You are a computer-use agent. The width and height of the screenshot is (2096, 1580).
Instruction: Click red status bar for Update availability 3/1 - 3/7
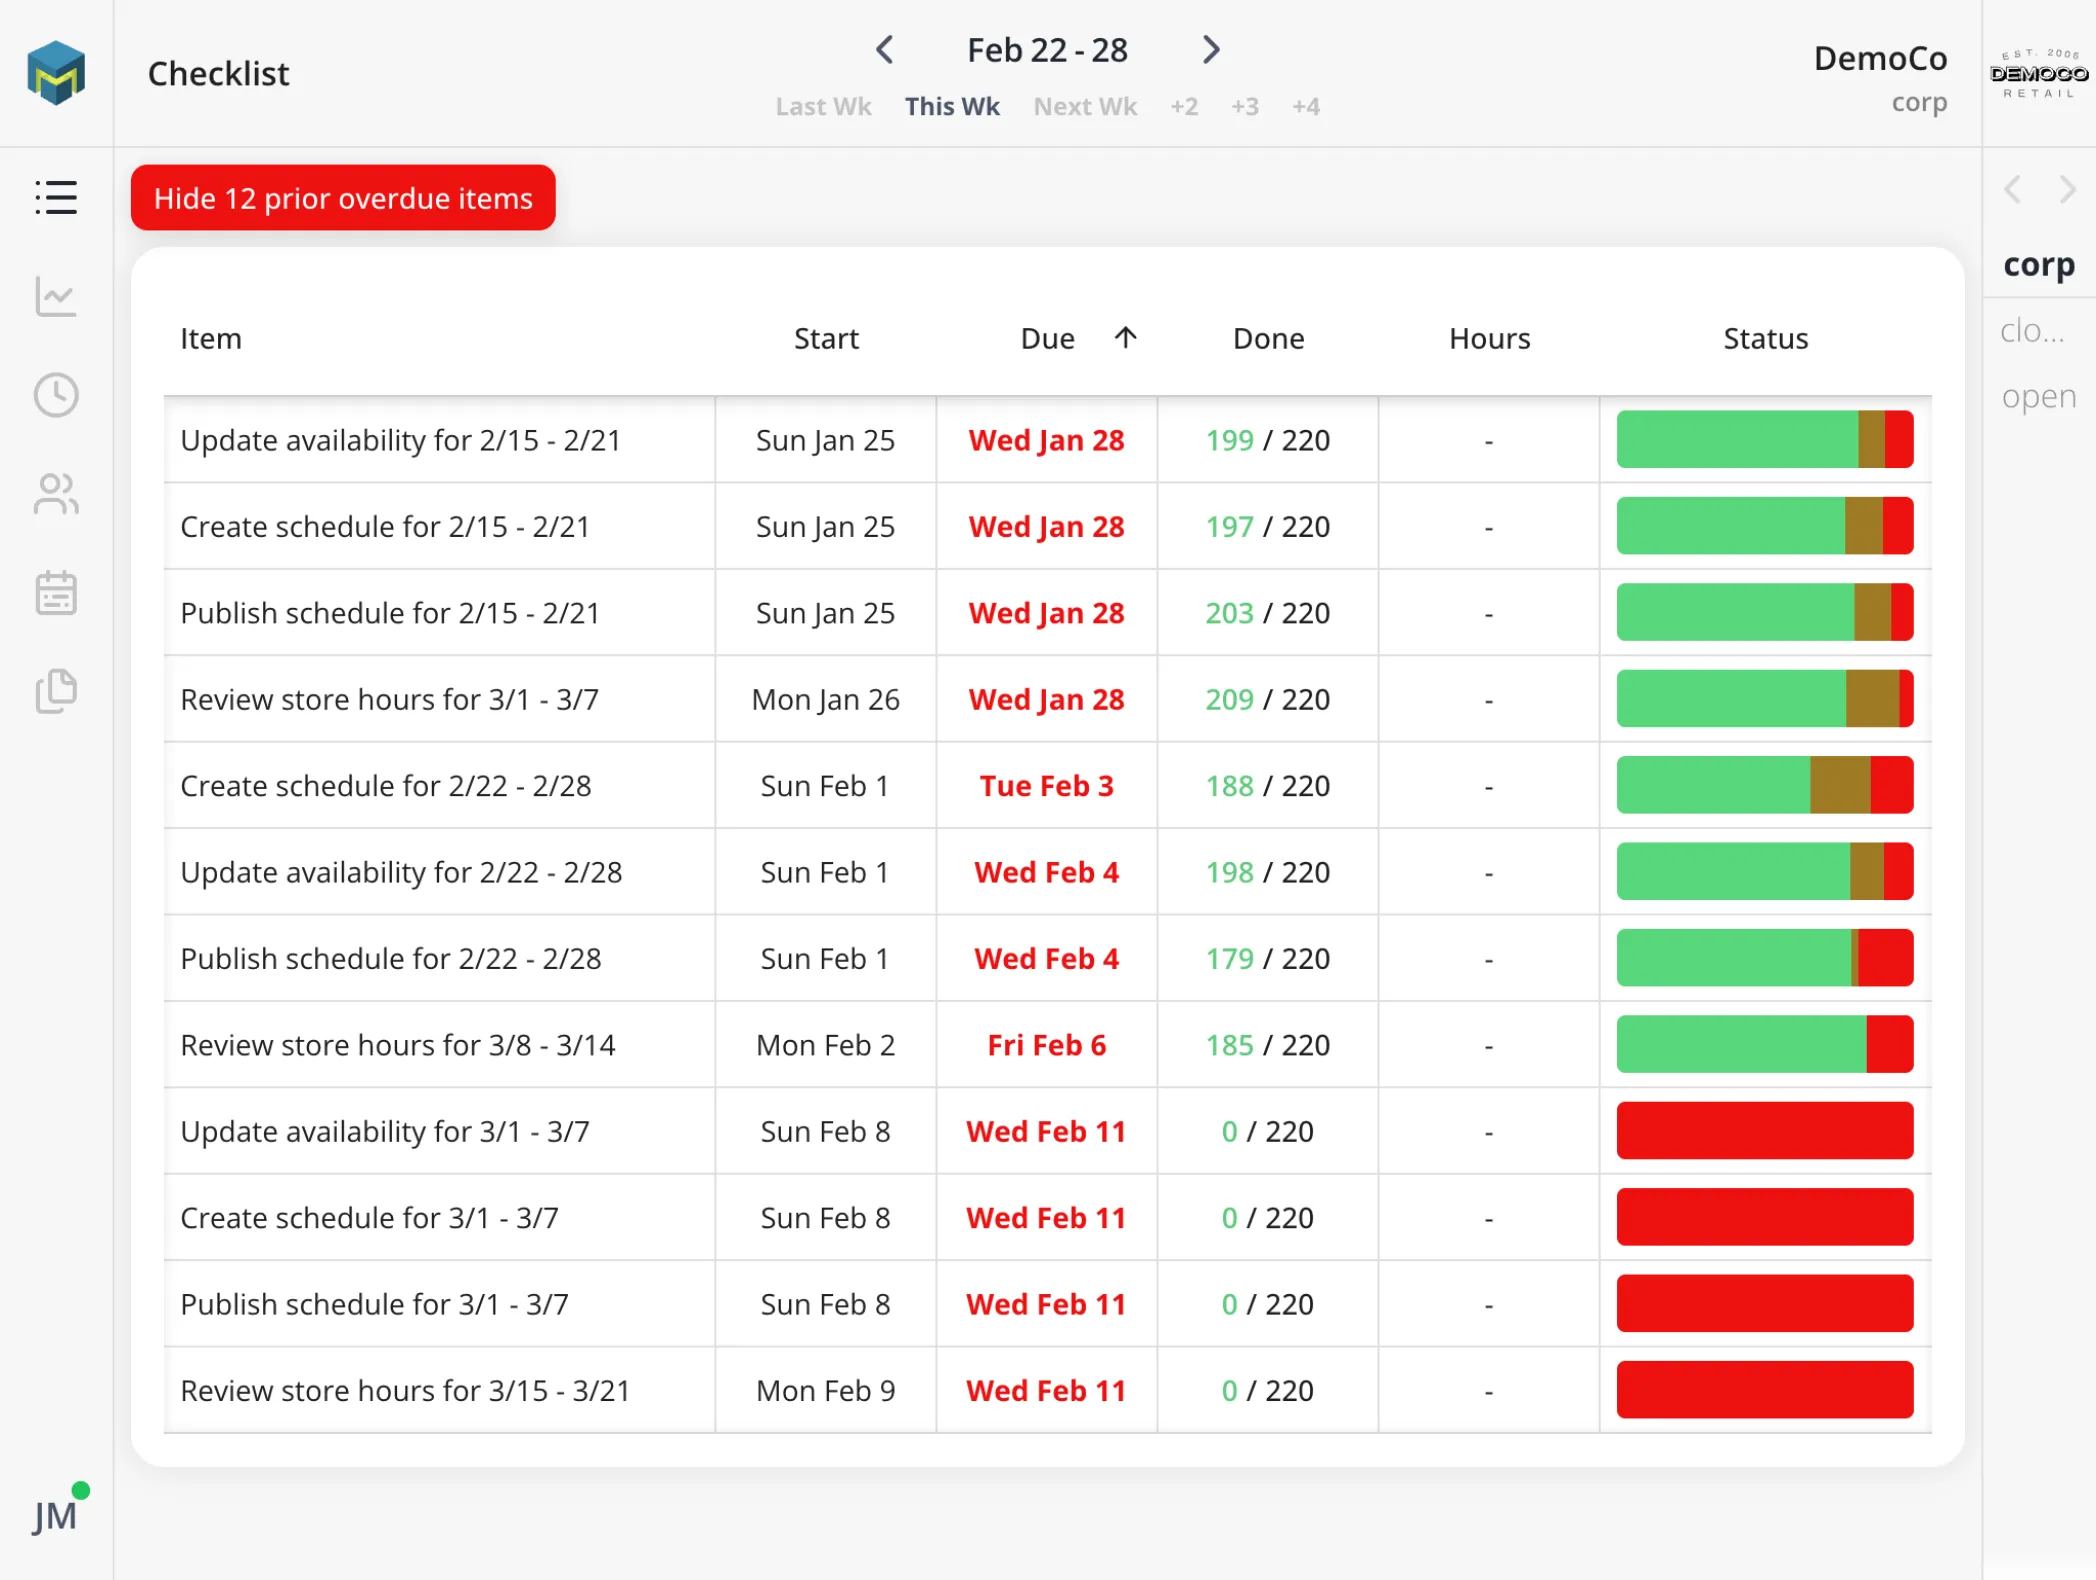1765,1131
